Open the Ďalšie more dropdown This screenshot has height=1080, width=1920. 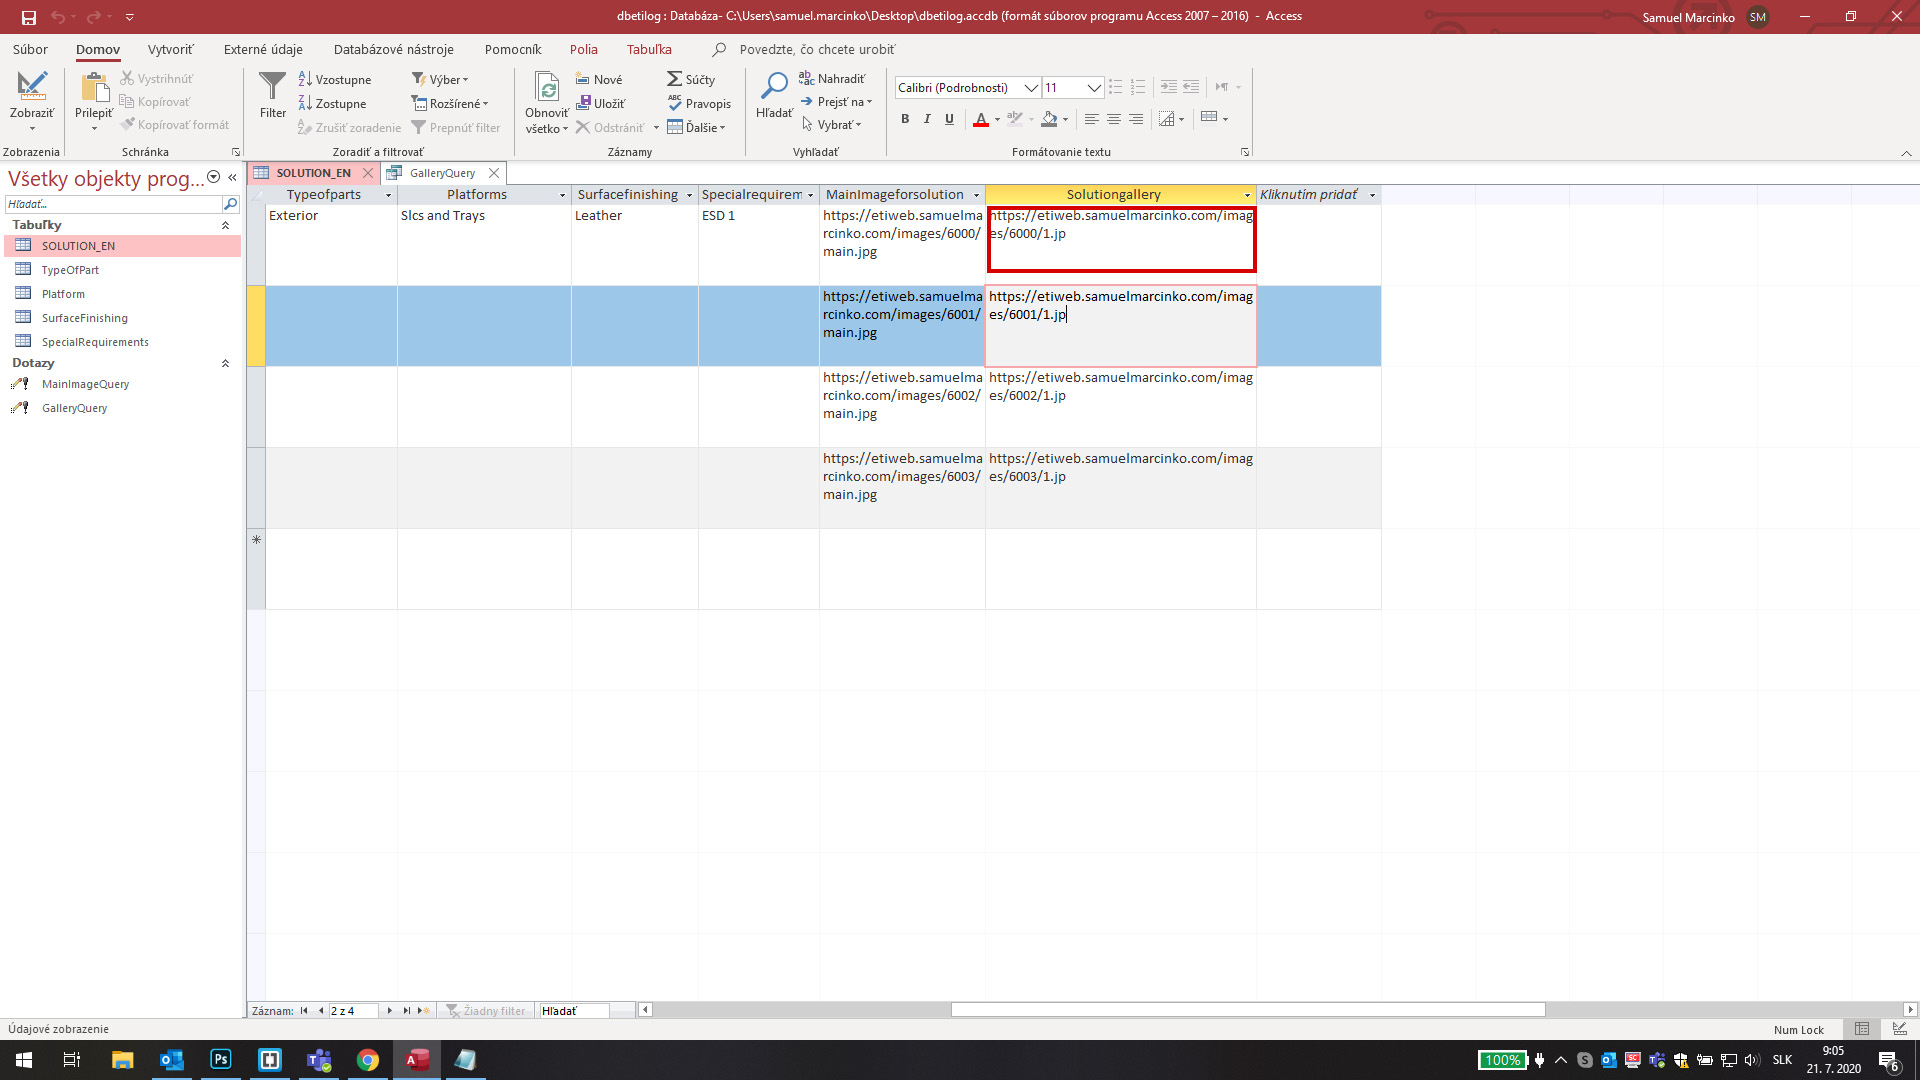click(697, 127)
